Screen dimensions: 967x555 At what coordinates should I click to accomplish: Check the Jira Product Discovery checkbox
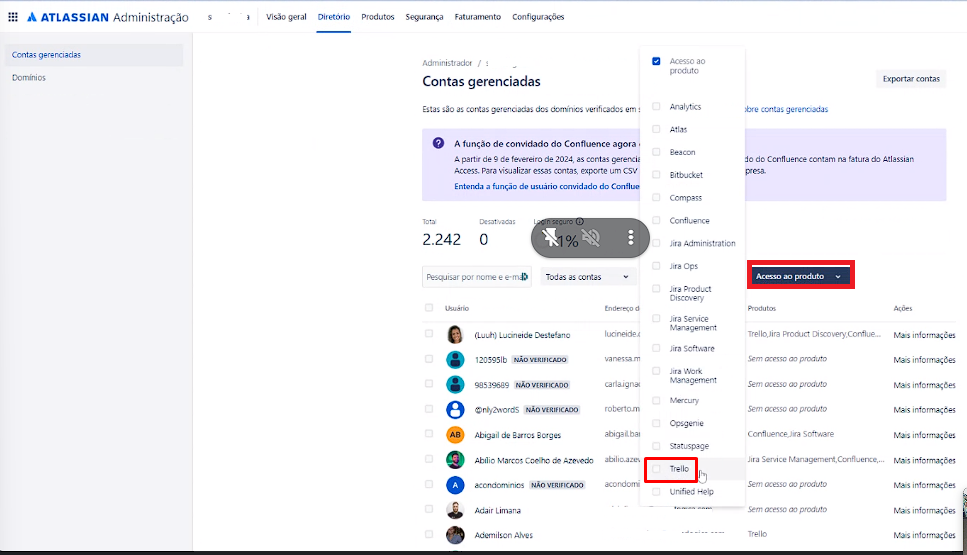tap(656, 289)
